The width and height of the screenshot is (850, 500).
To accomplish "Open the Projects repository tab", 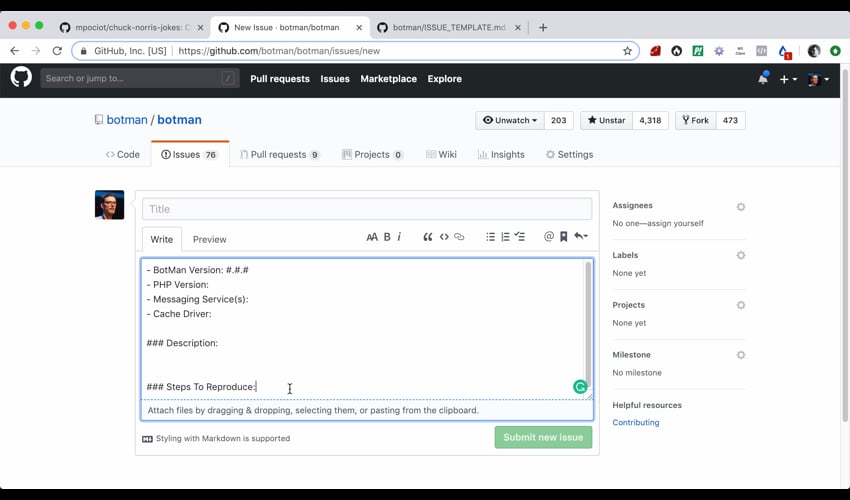I will (372, 155).
